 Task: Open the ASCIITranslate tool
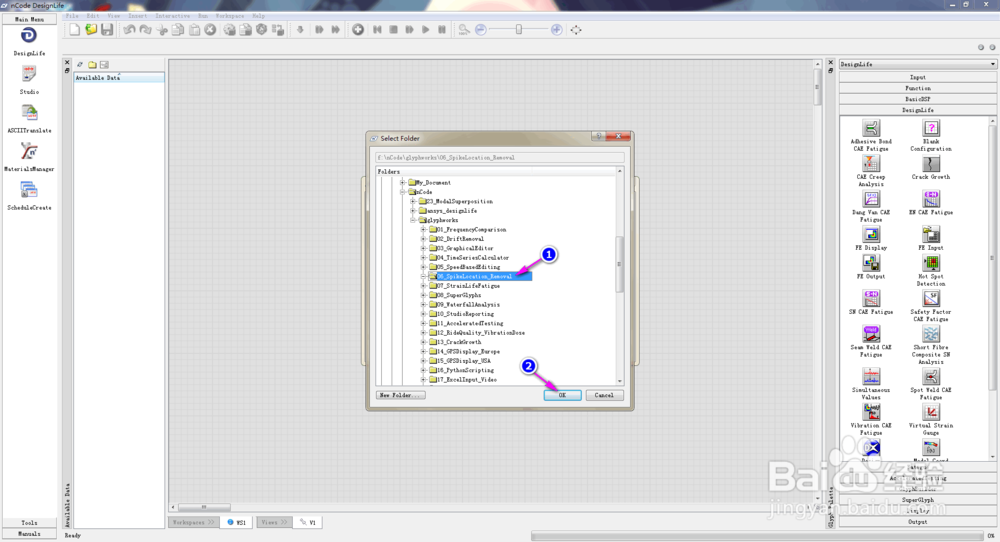point(29,119)
